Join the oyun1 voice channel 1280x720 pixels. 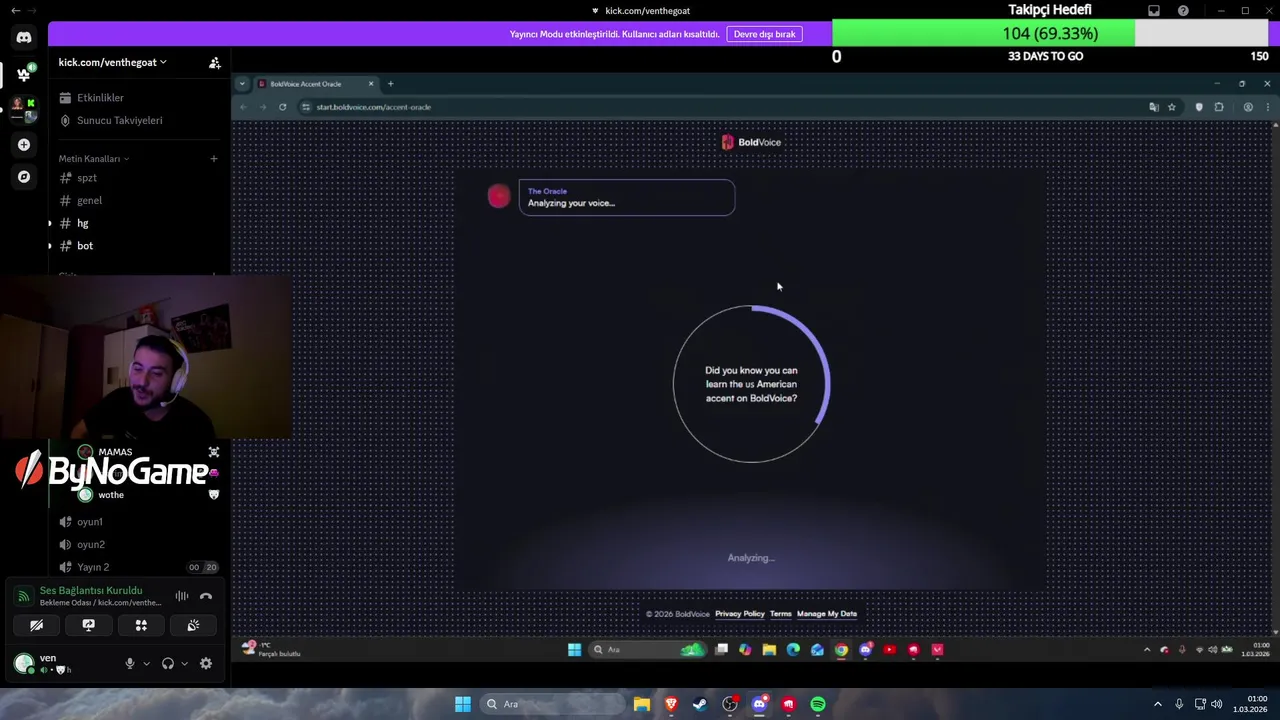[x=90, y=522]
